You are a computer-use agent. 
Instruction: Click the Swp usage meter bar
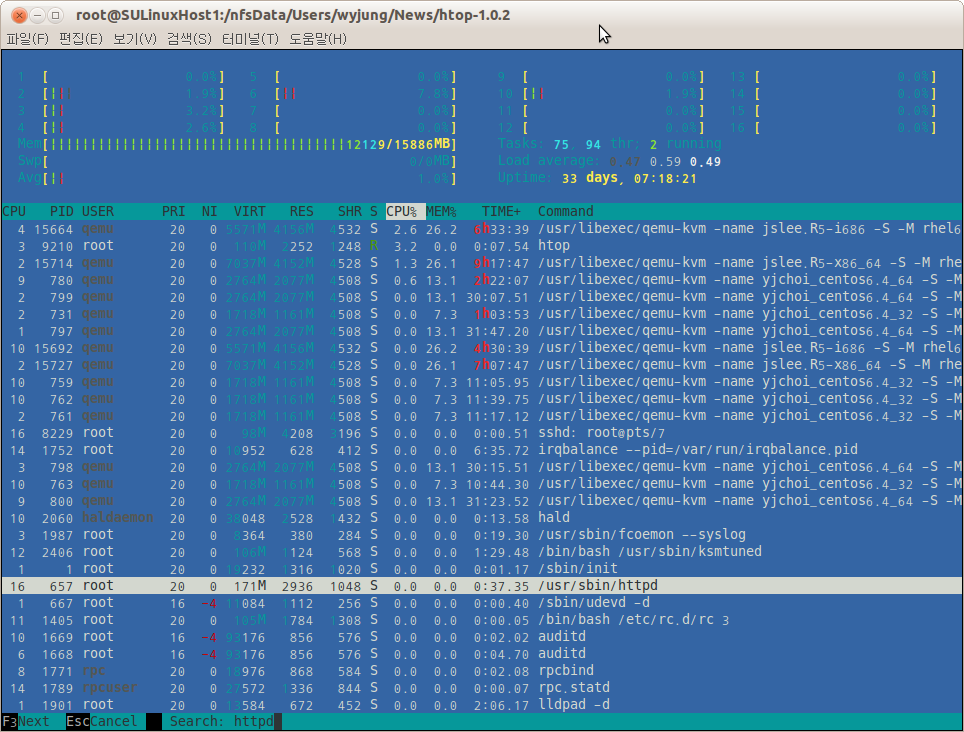click(x=237, y=161)
